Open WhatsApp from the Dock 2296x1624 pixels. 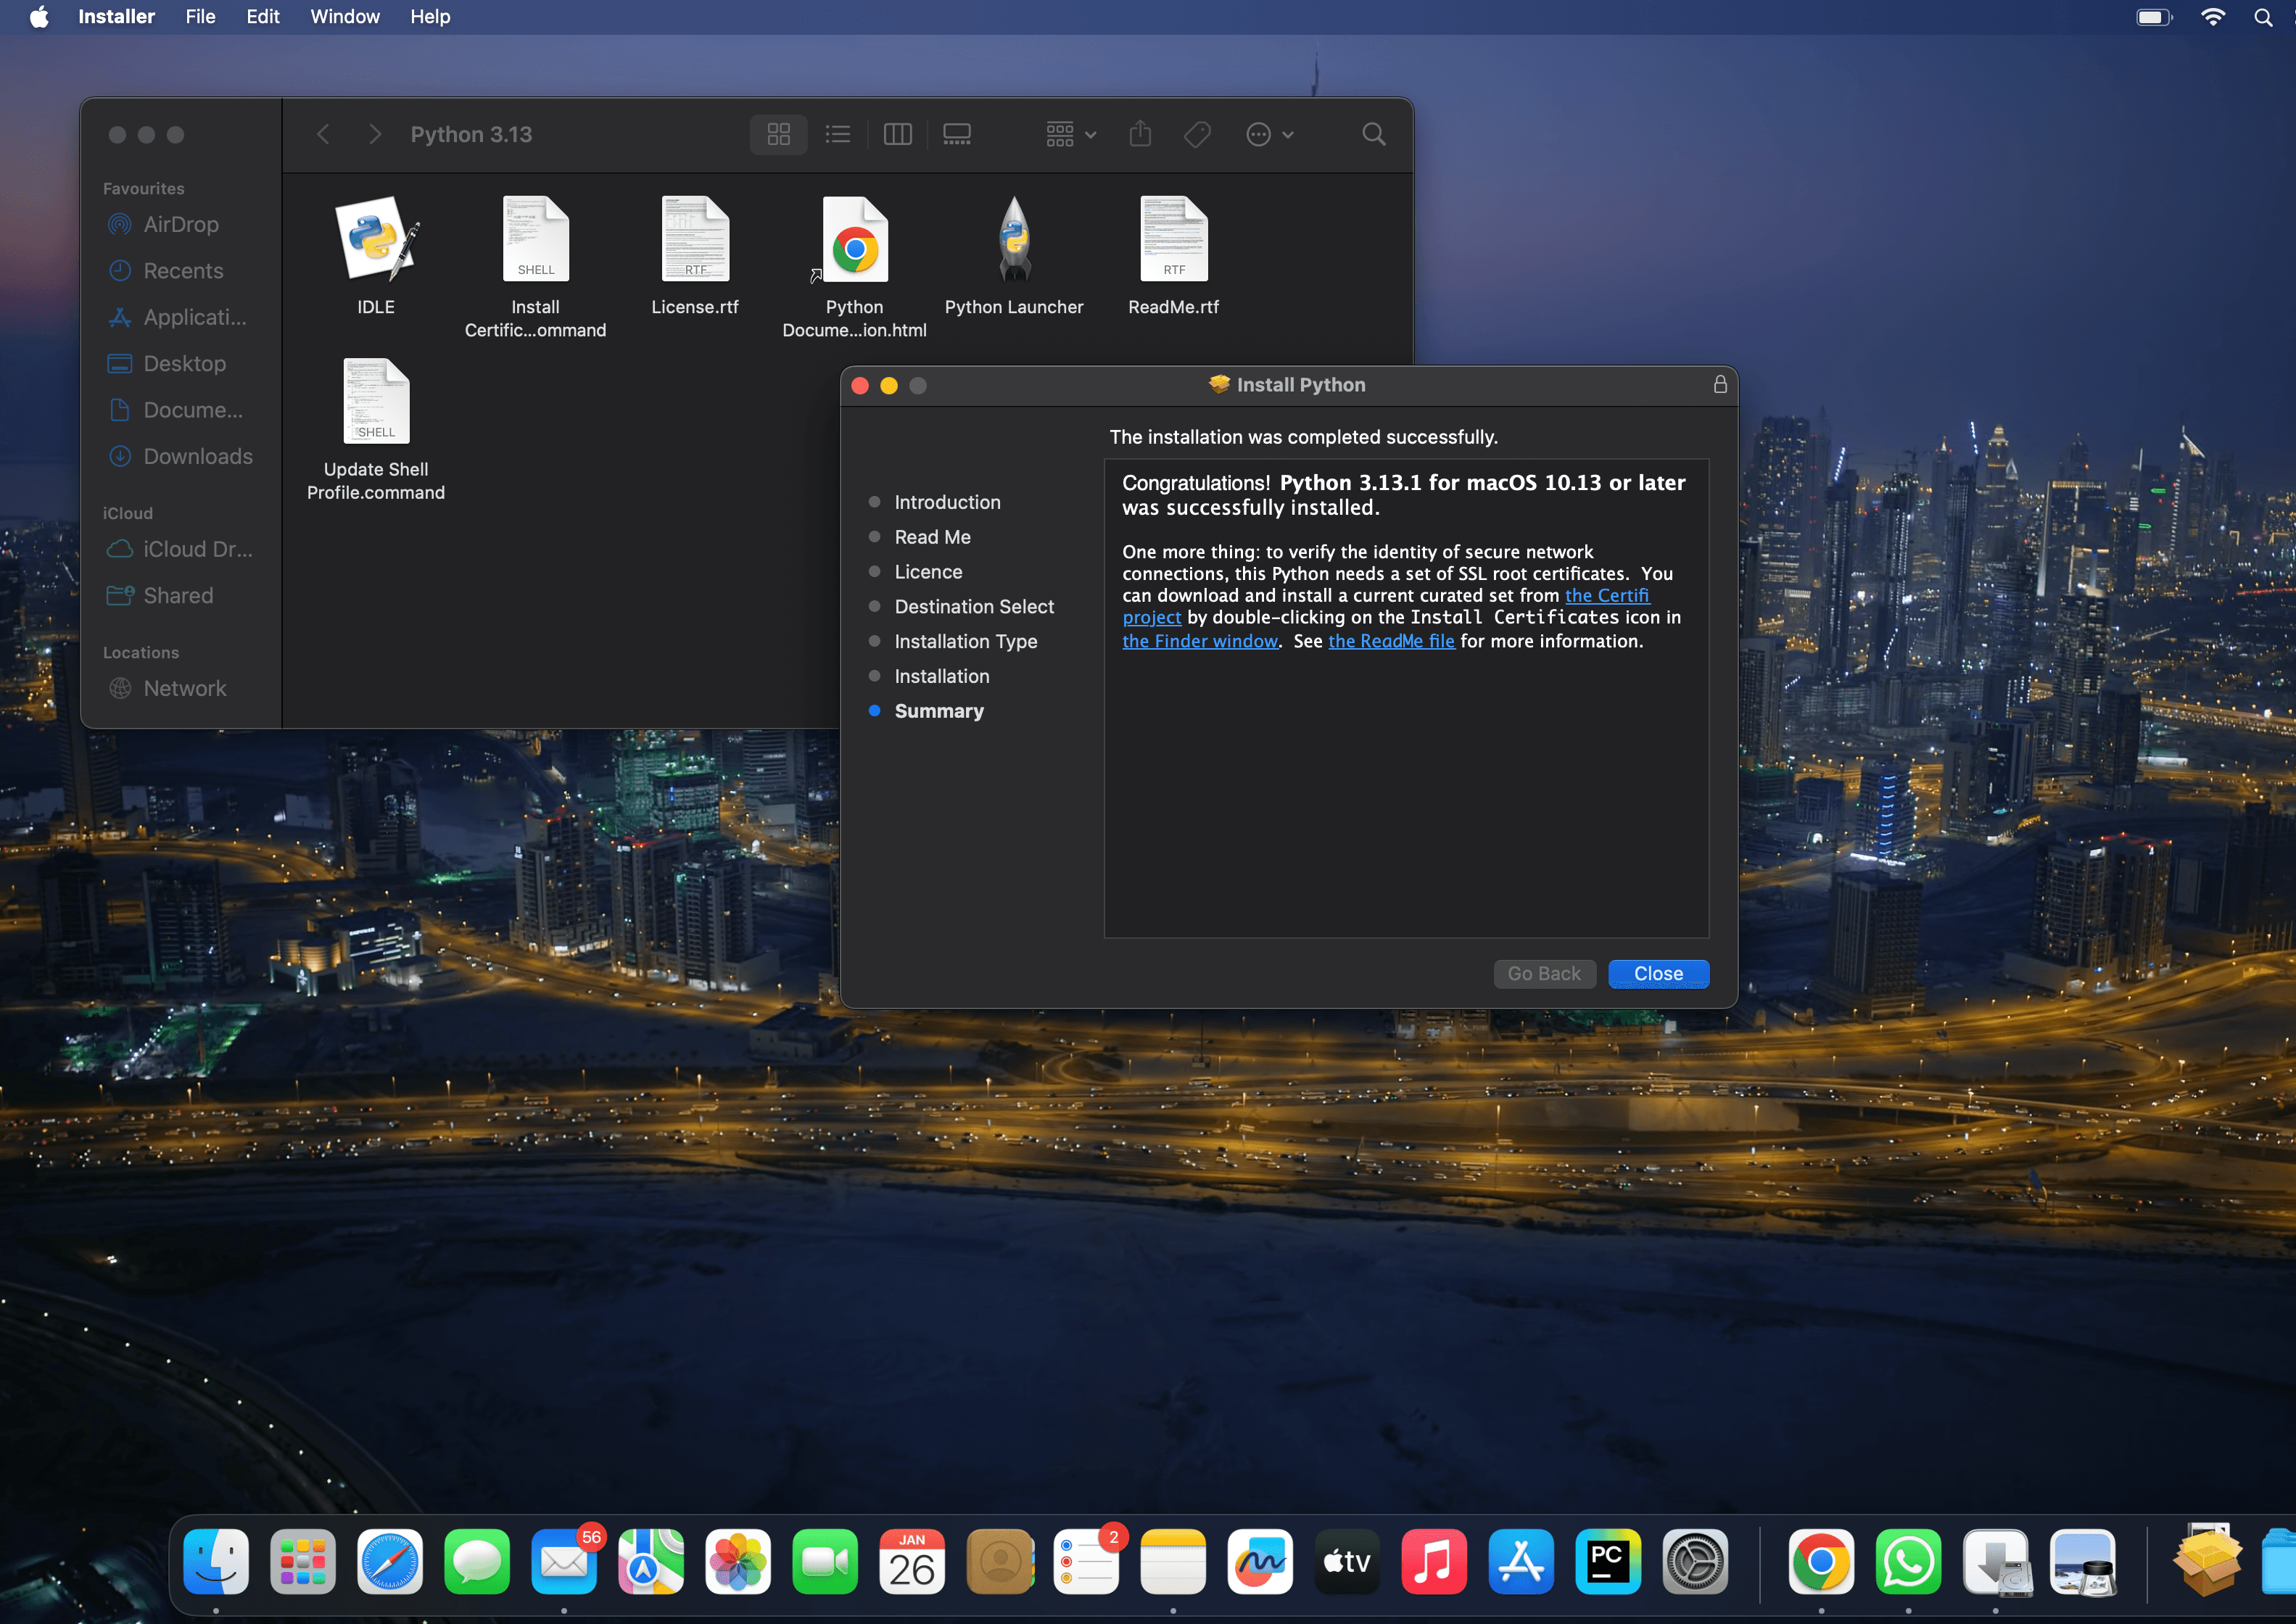[1908, 1562]
